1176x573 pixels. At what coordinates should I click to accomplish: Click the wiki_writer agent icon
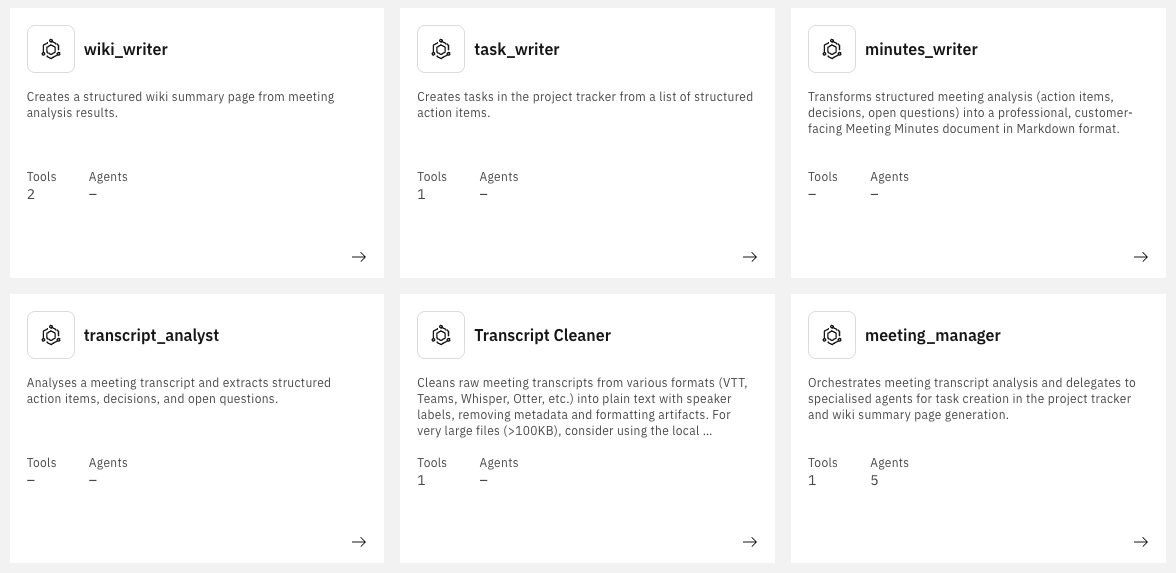pos(51,49)
